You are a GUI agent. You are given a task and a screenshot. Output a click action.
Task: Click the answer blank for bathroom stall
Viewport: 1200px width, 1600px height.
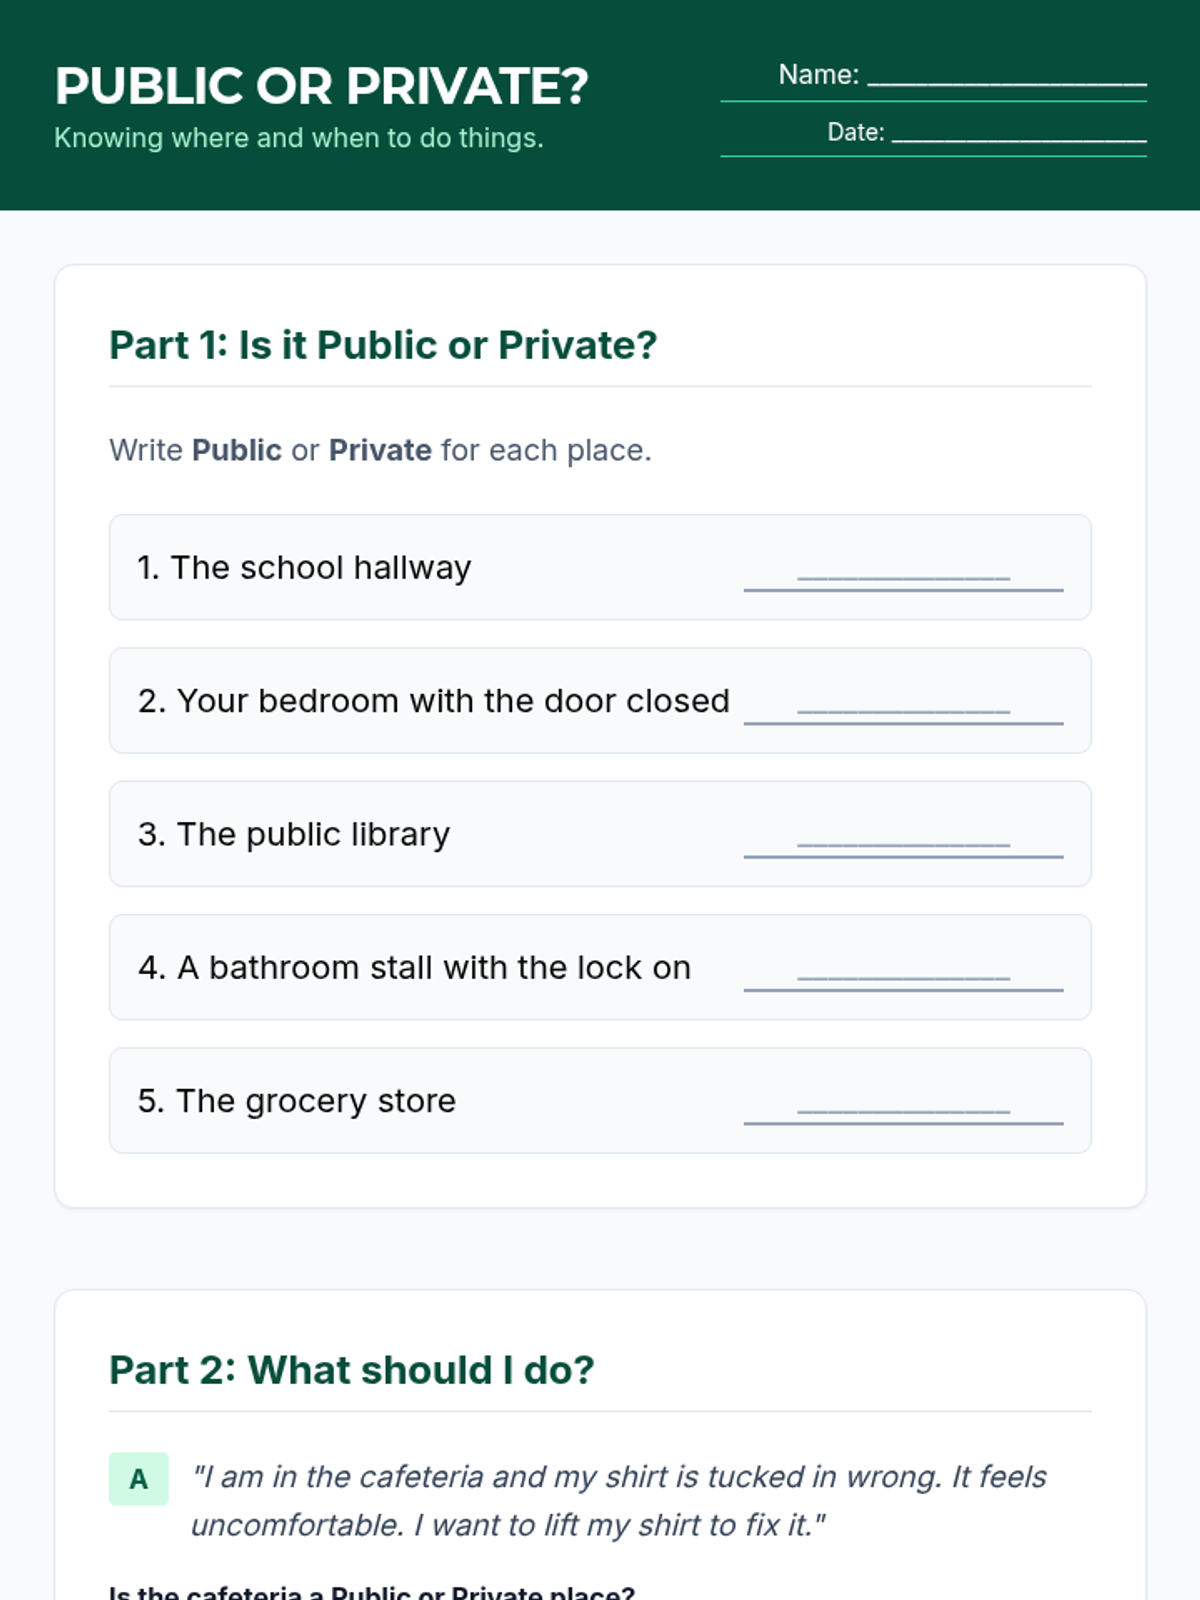[903, 968]
